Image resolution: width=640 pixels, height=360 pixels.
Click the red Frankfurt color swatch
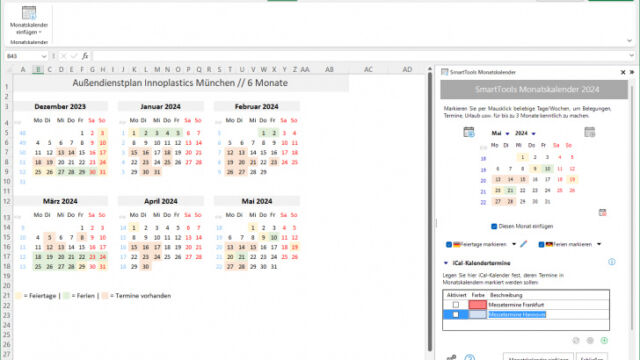click(478, 305)
